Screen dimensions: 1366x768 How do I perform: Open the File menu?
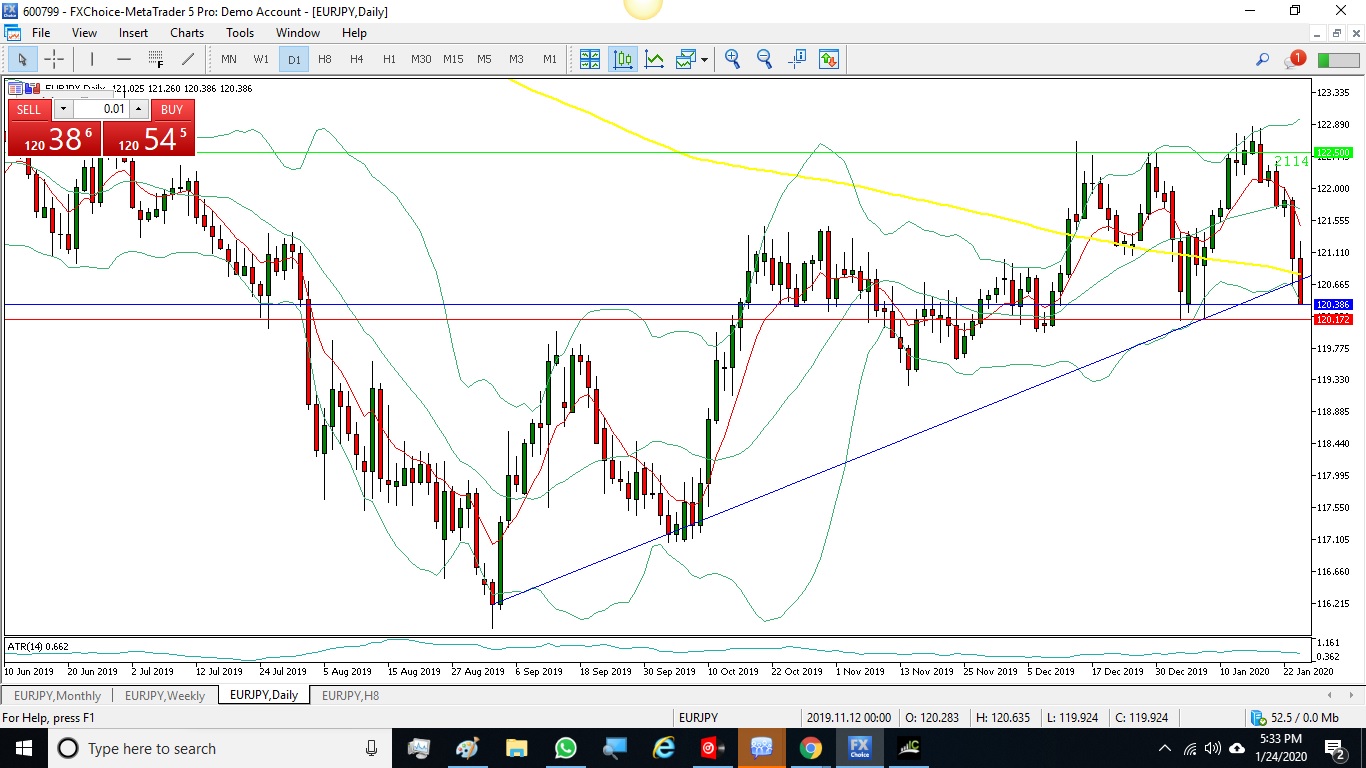41,33
